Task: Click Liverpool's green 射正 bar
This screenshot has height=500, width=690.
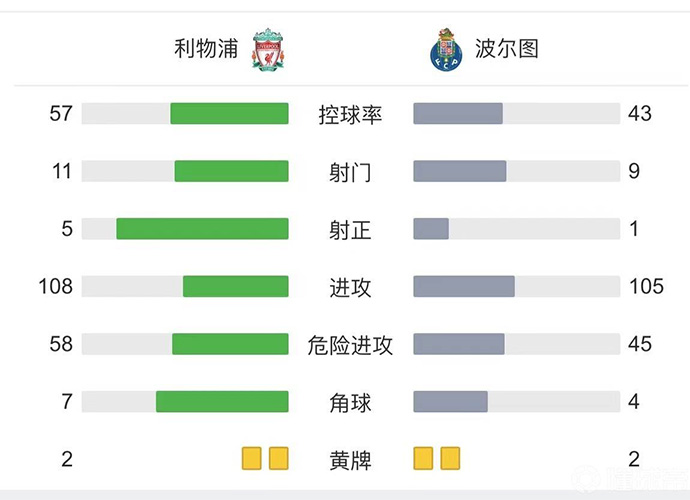Action: [202, 229]
